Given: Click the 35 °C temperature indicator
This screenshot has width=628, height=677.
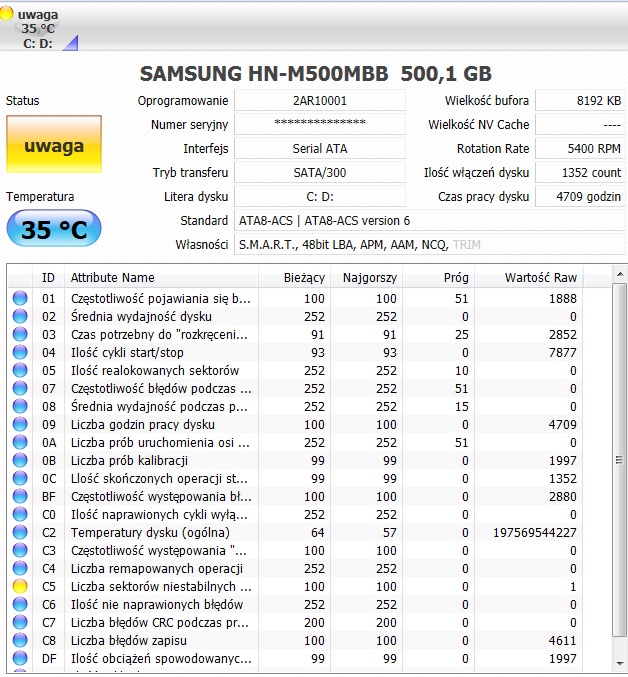Looking at the screenshot, I should (x=54, y=228).
